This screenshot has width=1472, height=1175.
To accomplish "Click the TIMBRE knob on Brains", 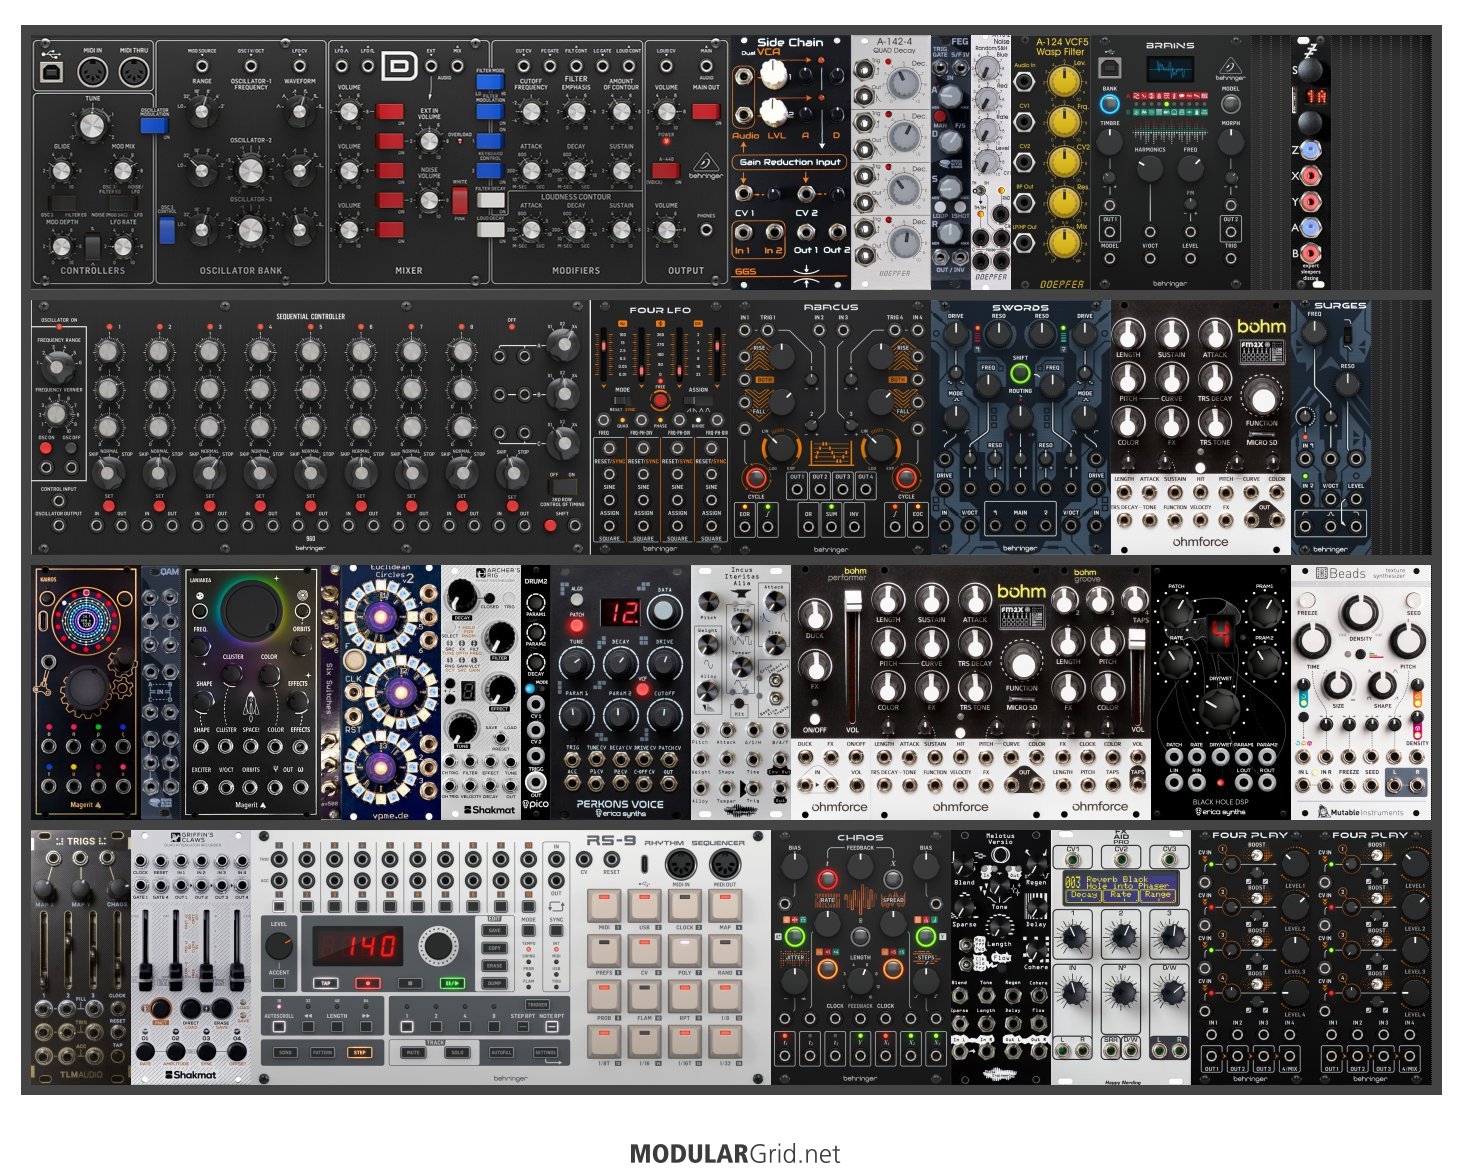I will point(1110,143).
